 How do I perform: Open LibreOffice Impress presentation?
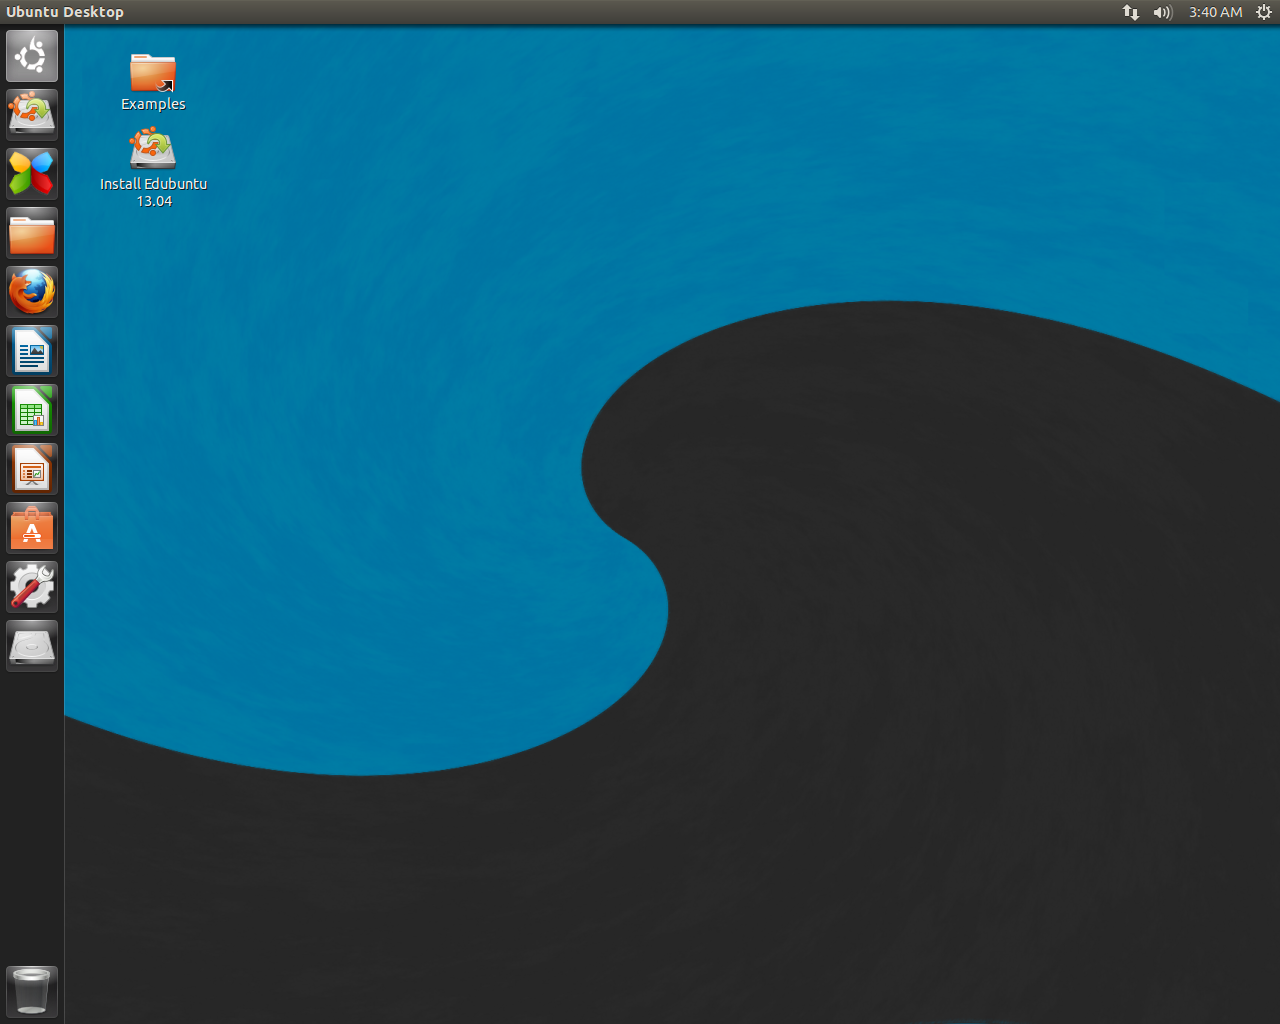coord(32,469)
